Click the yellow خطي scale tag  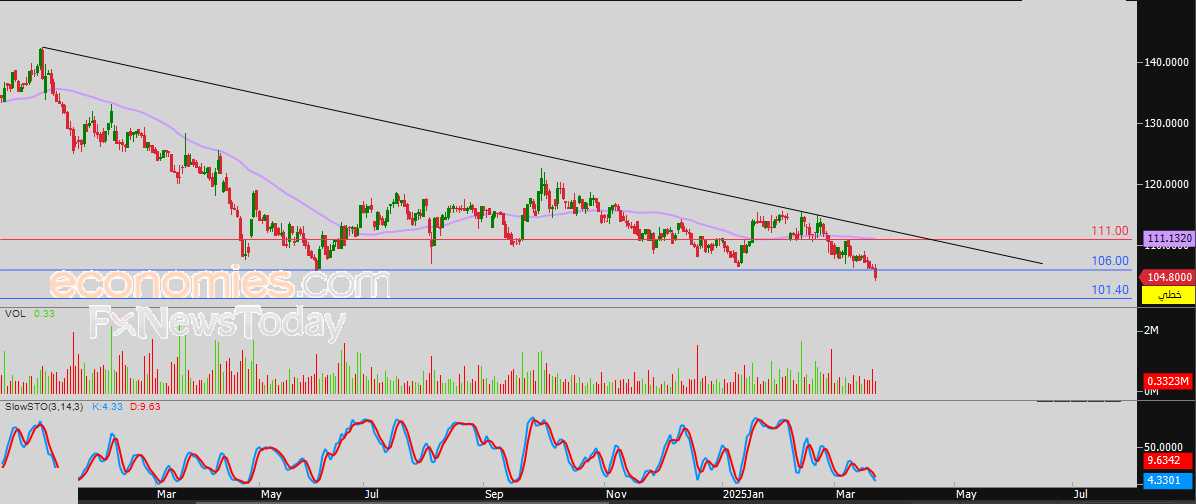click(x=1168, y=295)
